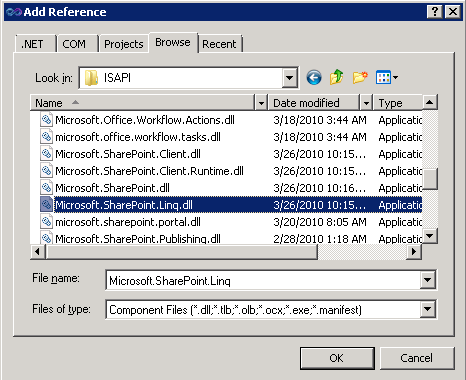Expand the Look in ISAPI dropdown

[x=289, y=78]
